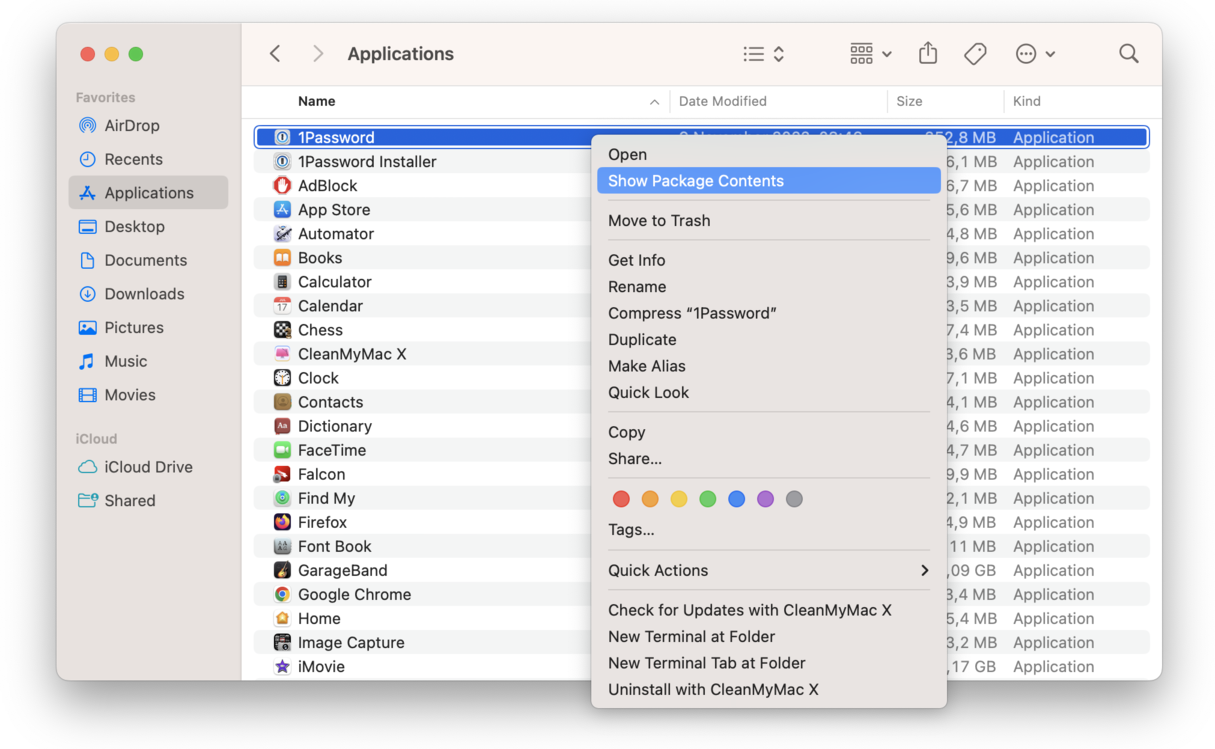Viewport: 1215px width, 749px height.
Task: Open Downloads in the sidebar
Action: click(x=144, y=294)
